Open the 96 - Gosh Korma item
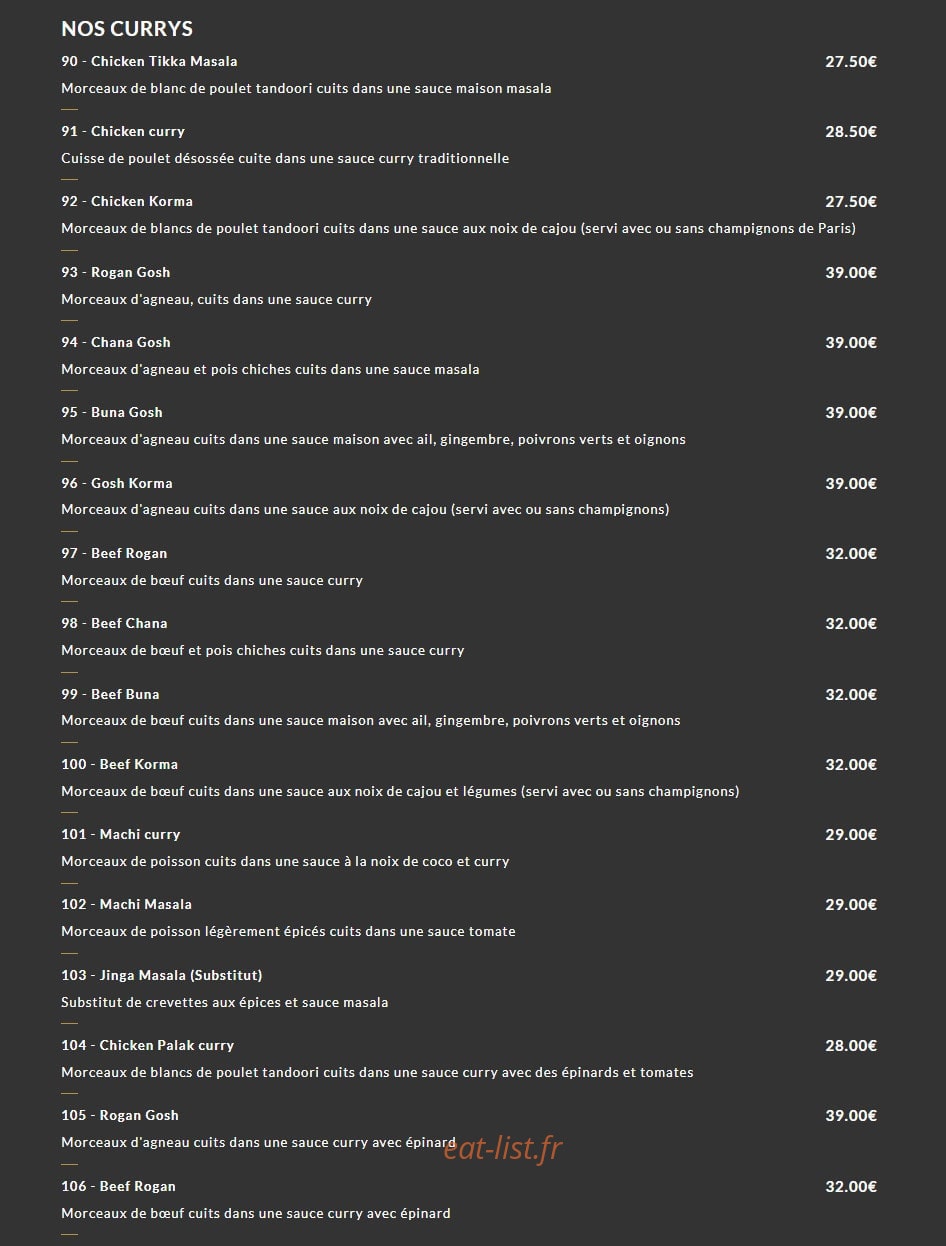Viewport: 946px width, 1246px height. (x=117, y=483)
